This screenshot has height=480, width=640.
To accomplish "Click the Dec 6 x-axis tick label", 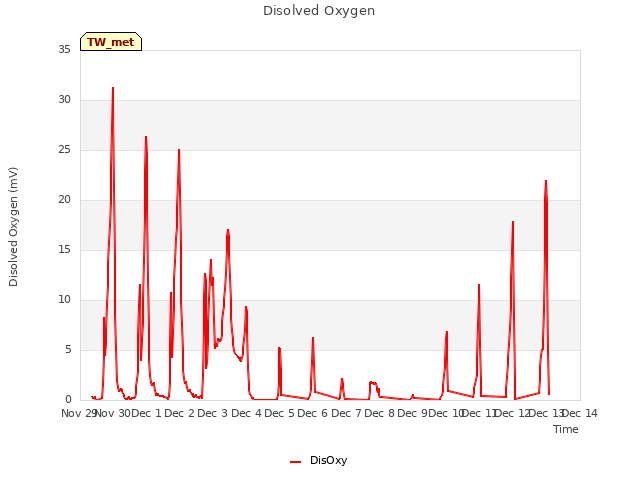I will tap(313, 413).
